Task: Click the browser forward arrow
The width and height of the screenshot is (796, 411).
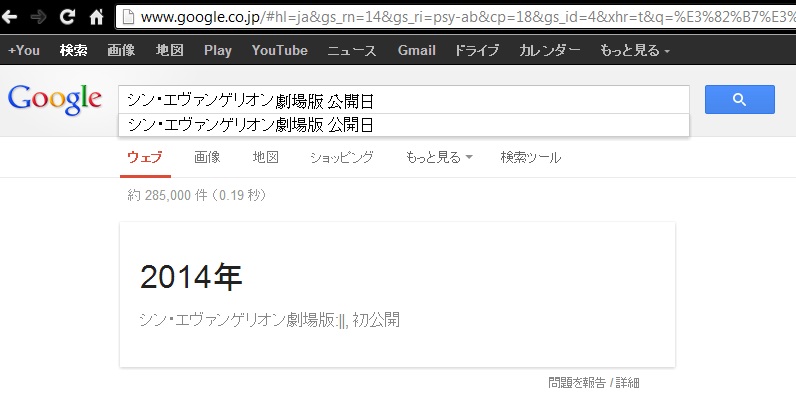Action: (x=39, y=17)
